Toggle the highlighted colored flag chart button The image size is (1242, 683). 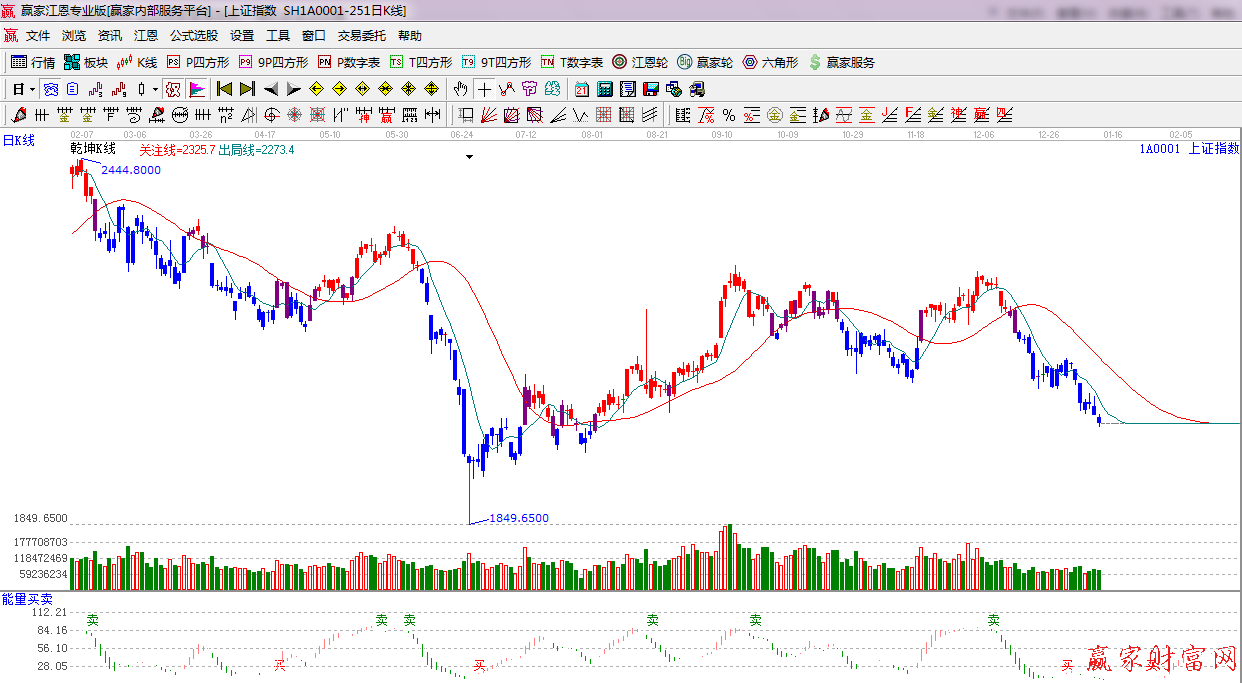197,89
